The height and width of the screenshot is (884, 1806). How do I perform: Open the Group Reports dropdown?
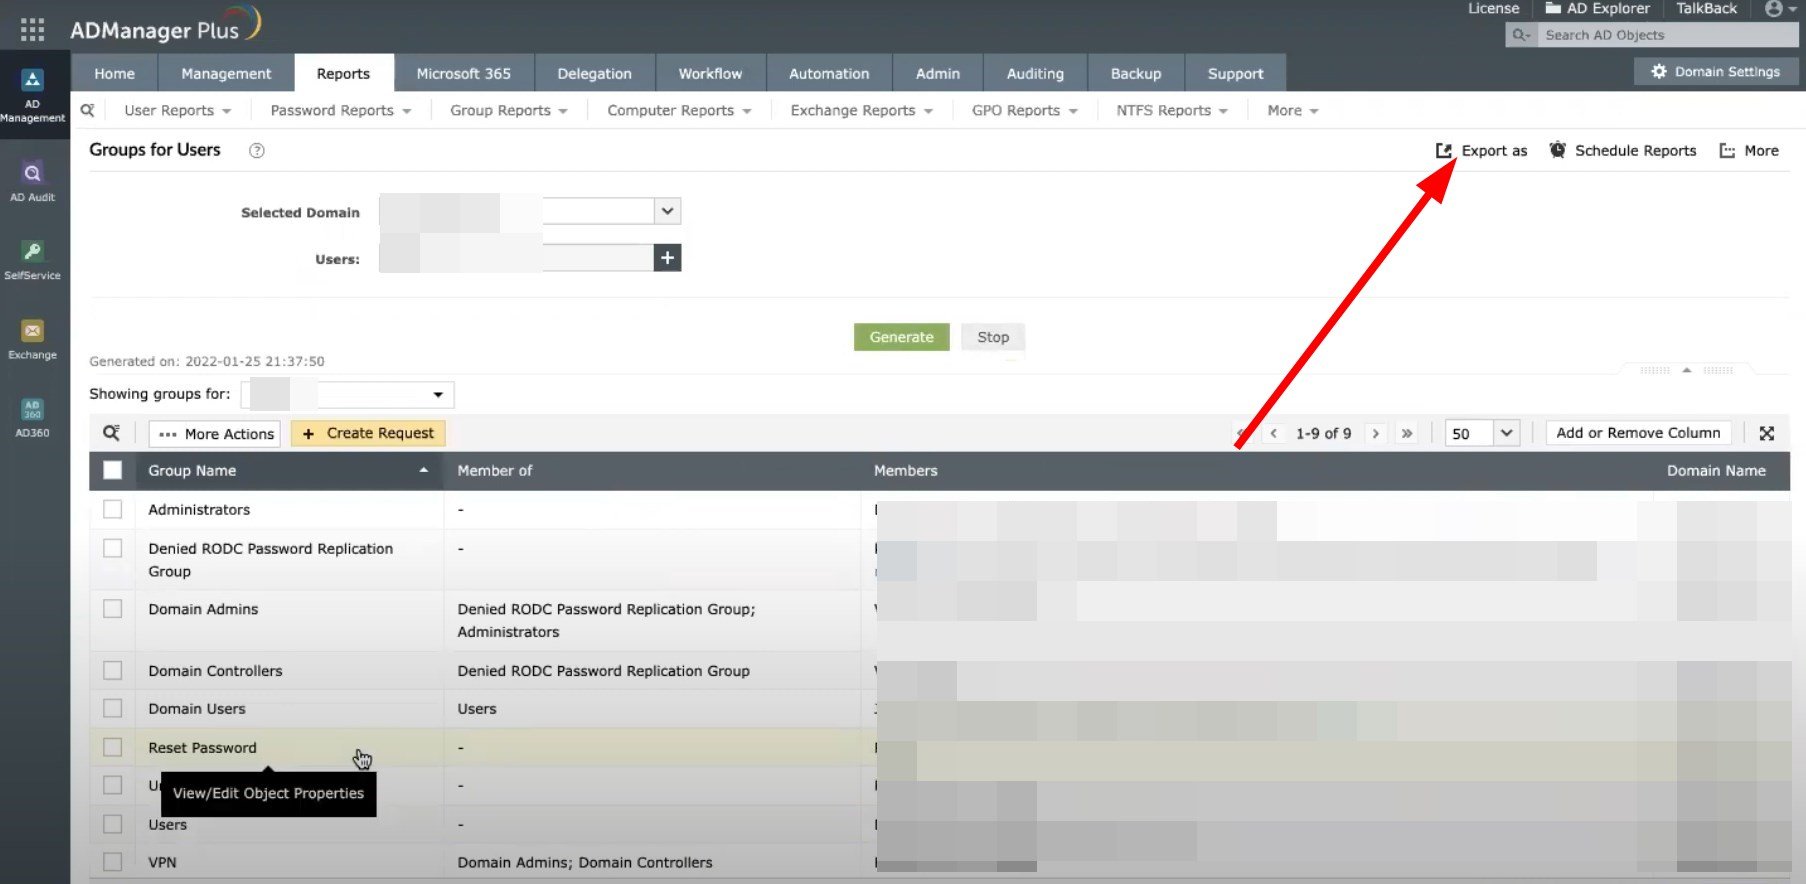pos(509,110)
